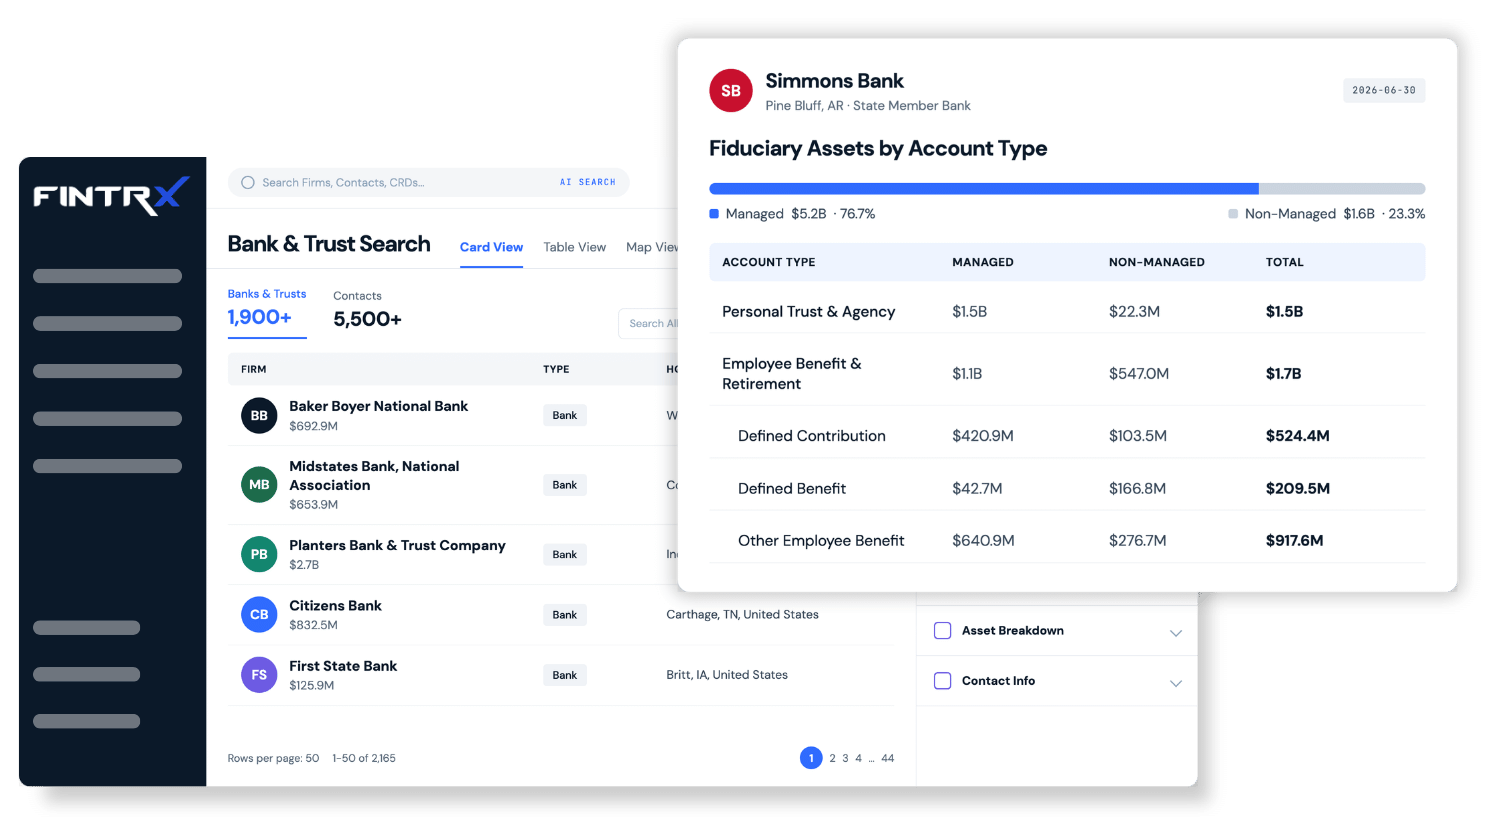Click the NON-MANAGED column header
This screenshot has height=827, width=1500.
pyautogui.click(x=1156, y=263)
